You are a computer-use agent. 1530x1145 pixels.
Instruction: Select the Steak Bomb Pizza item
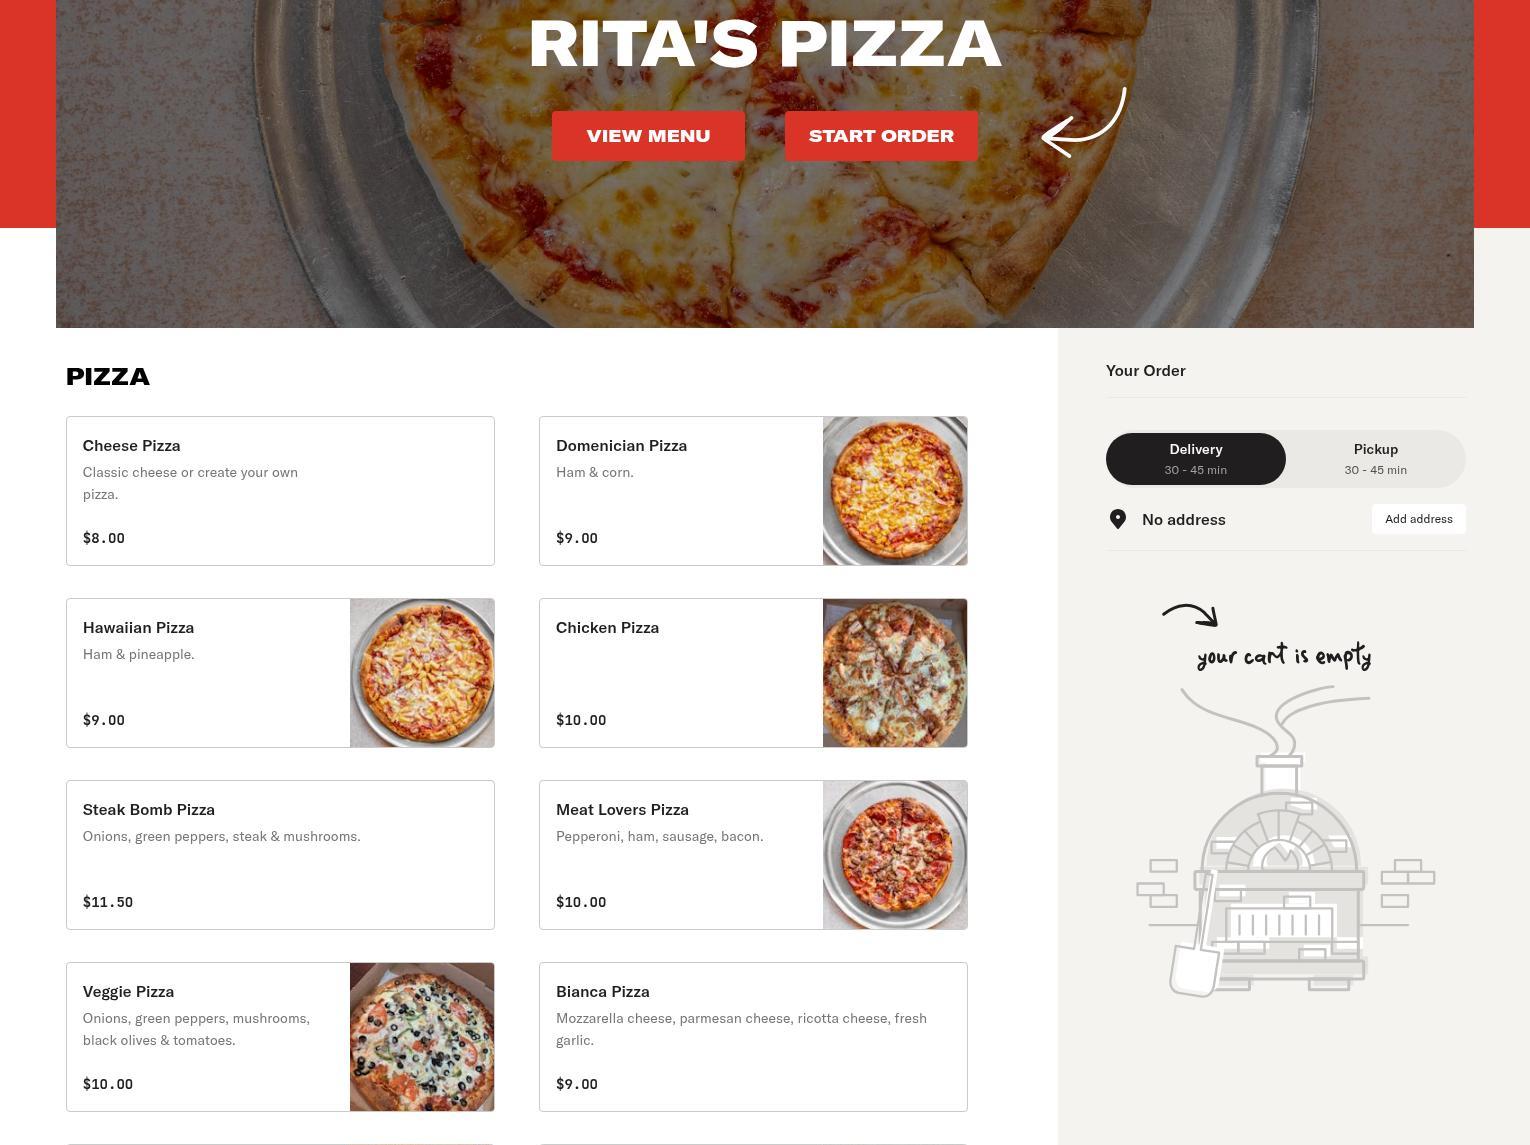(x=280, y=855)
